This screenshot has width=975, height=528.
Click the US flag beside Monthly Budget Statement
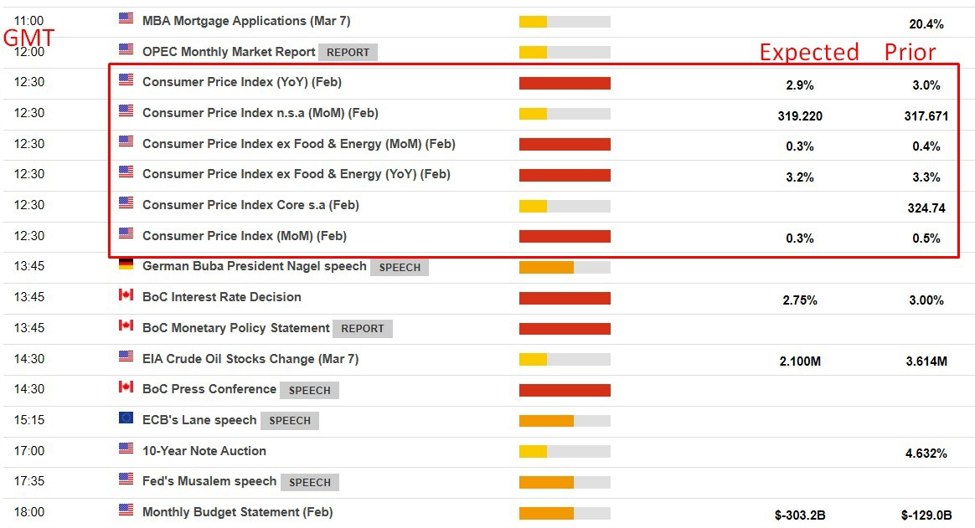point(126,509)
